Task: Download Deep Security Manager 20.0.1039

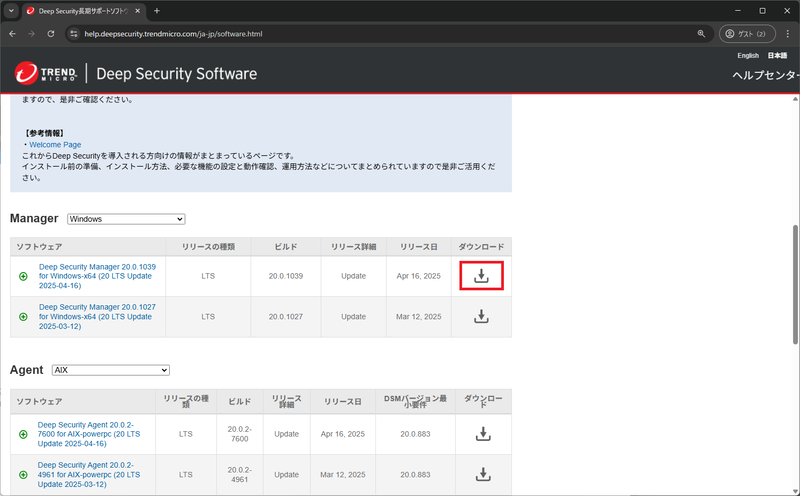Action: (x=481, y=276)
